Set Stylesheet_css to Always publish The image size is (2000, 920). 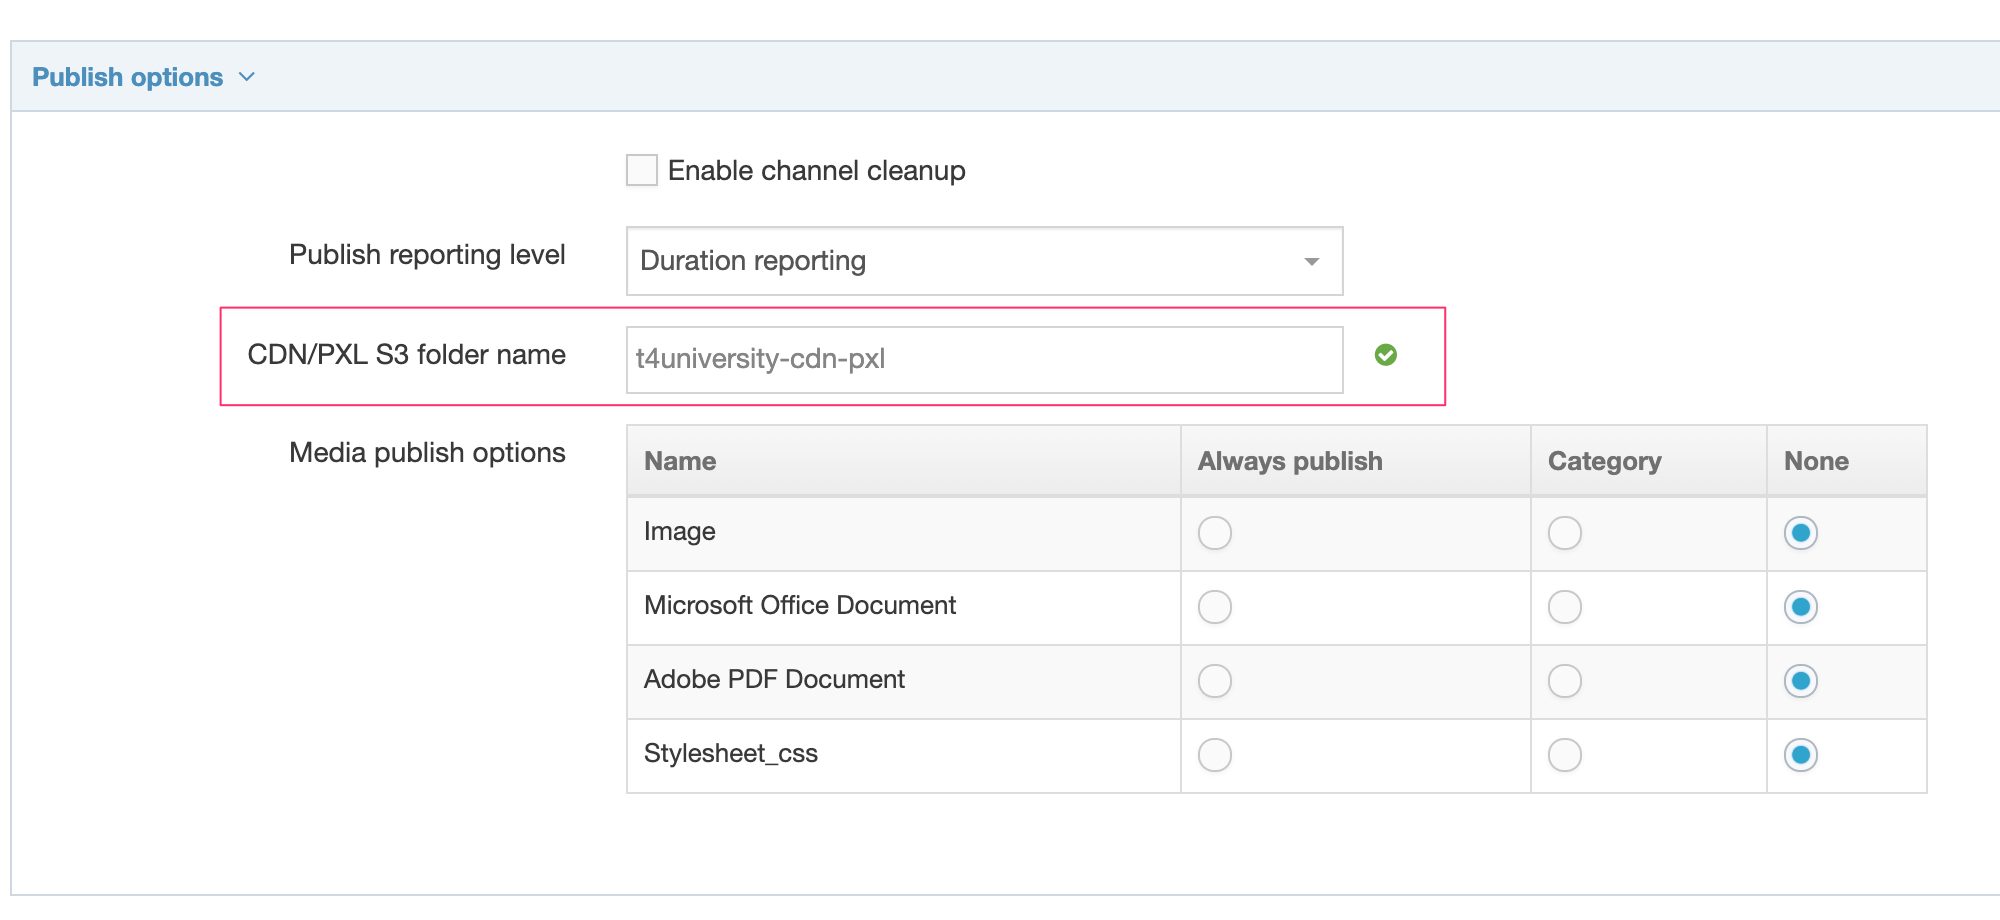(1214, 755)
